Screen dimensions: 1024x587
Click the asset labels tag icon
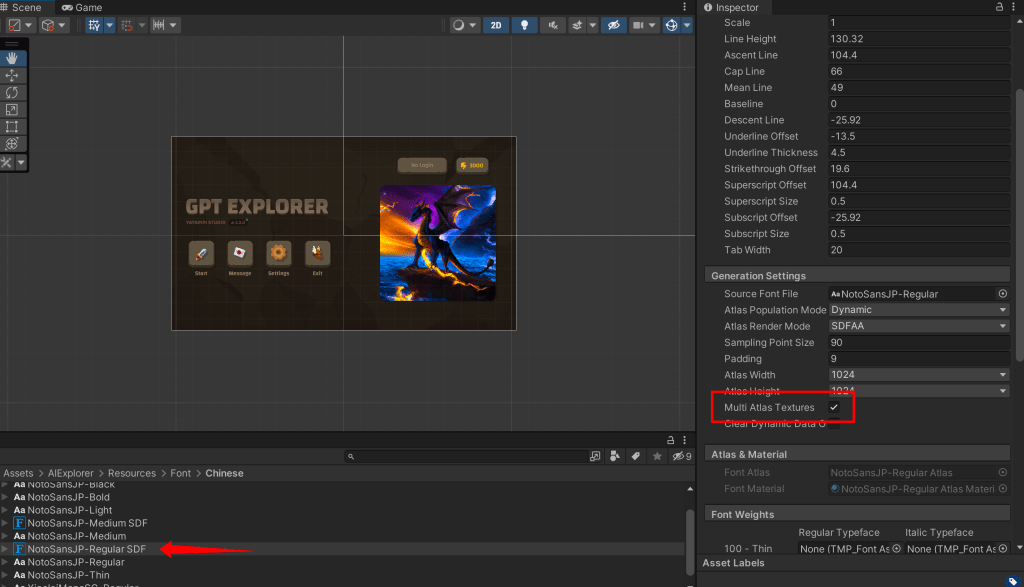coord(1013,580)
